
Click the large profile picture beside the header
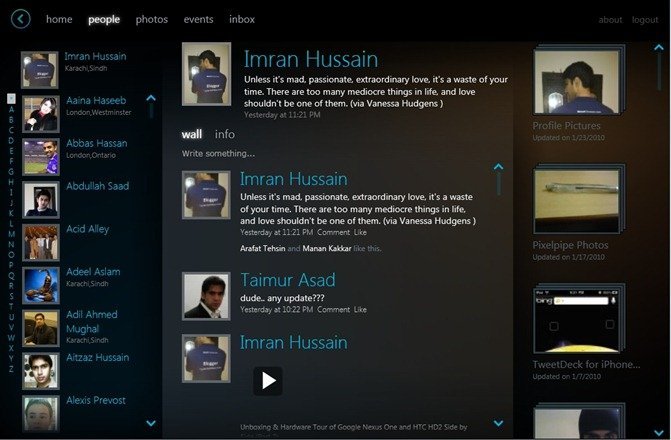[206, 74]
